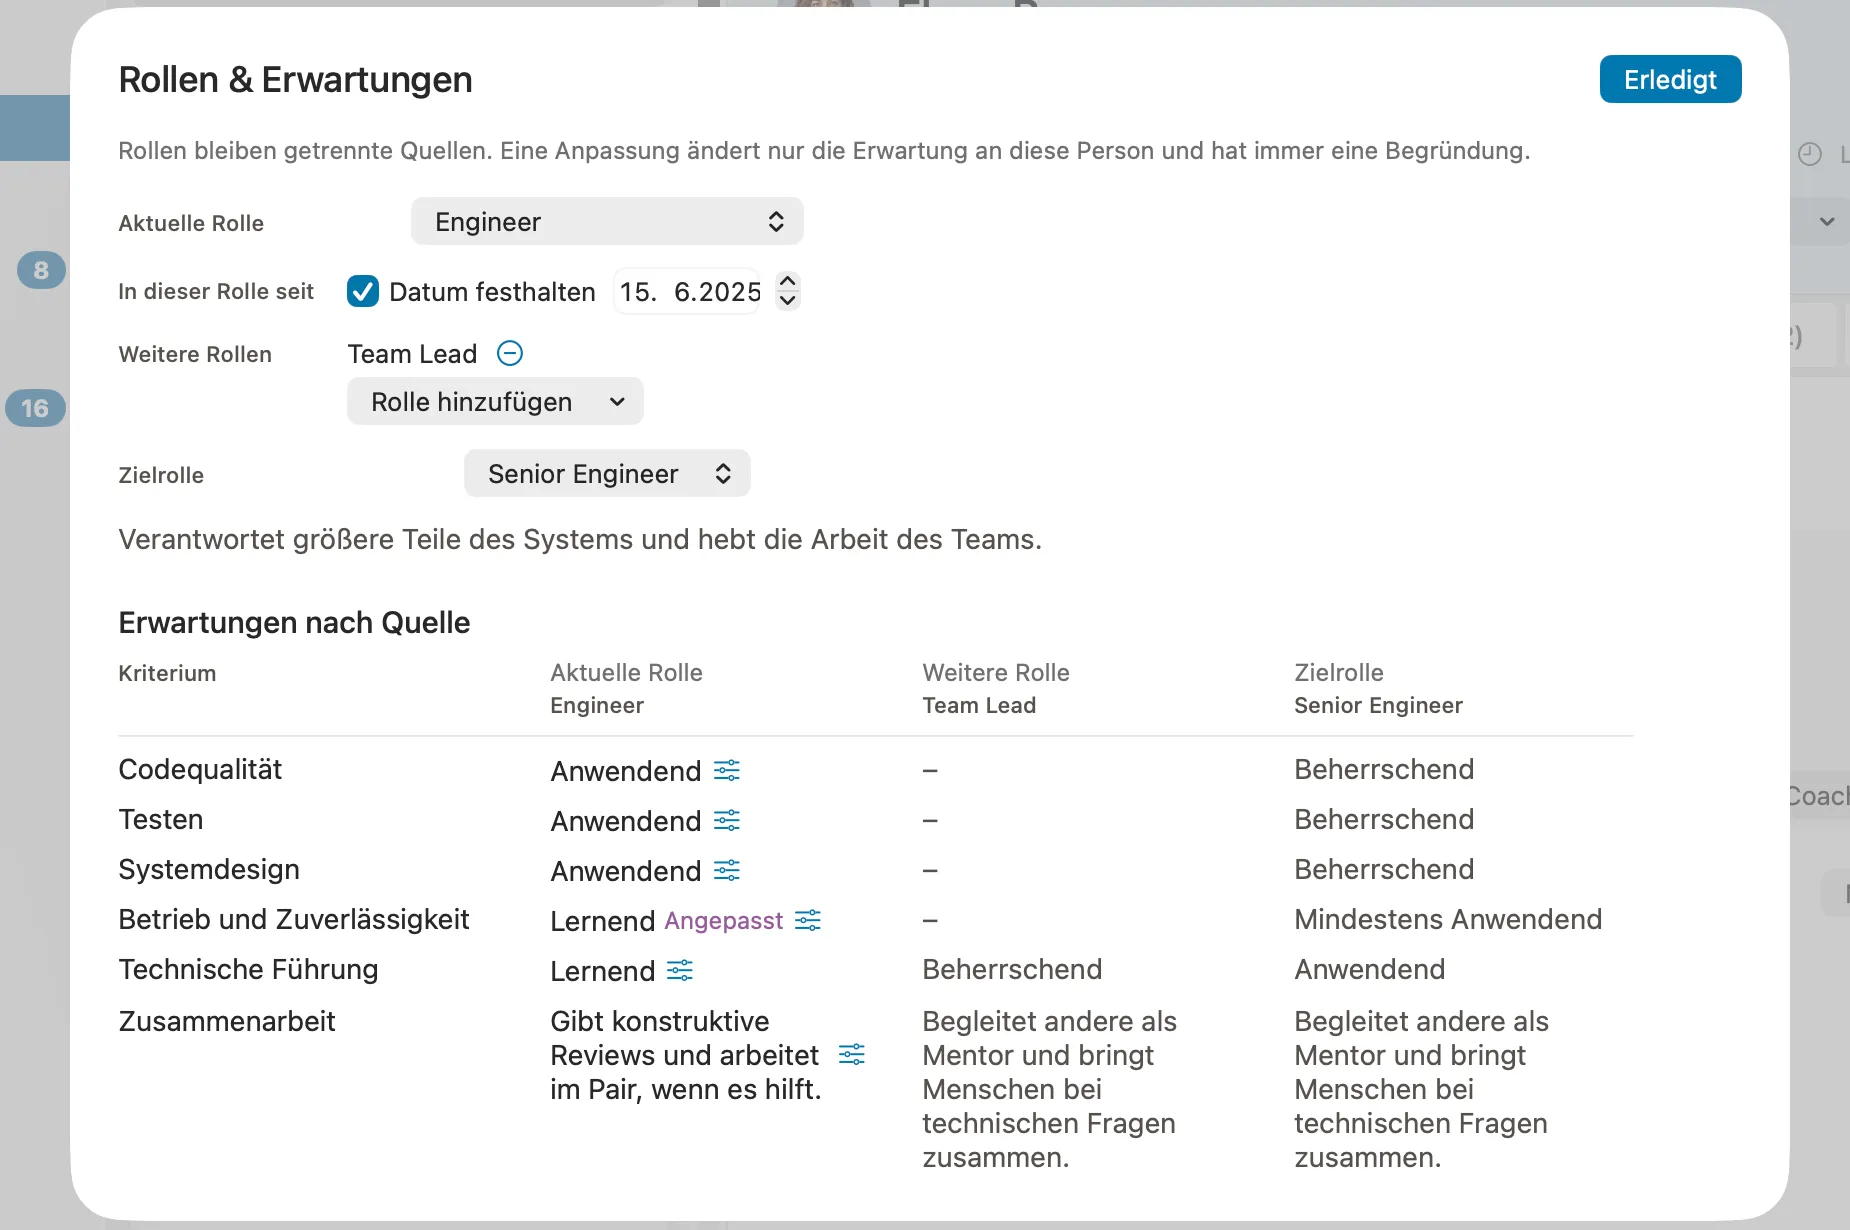Click the Erwartungen nach Quelle heading

[x=294, y=622]
